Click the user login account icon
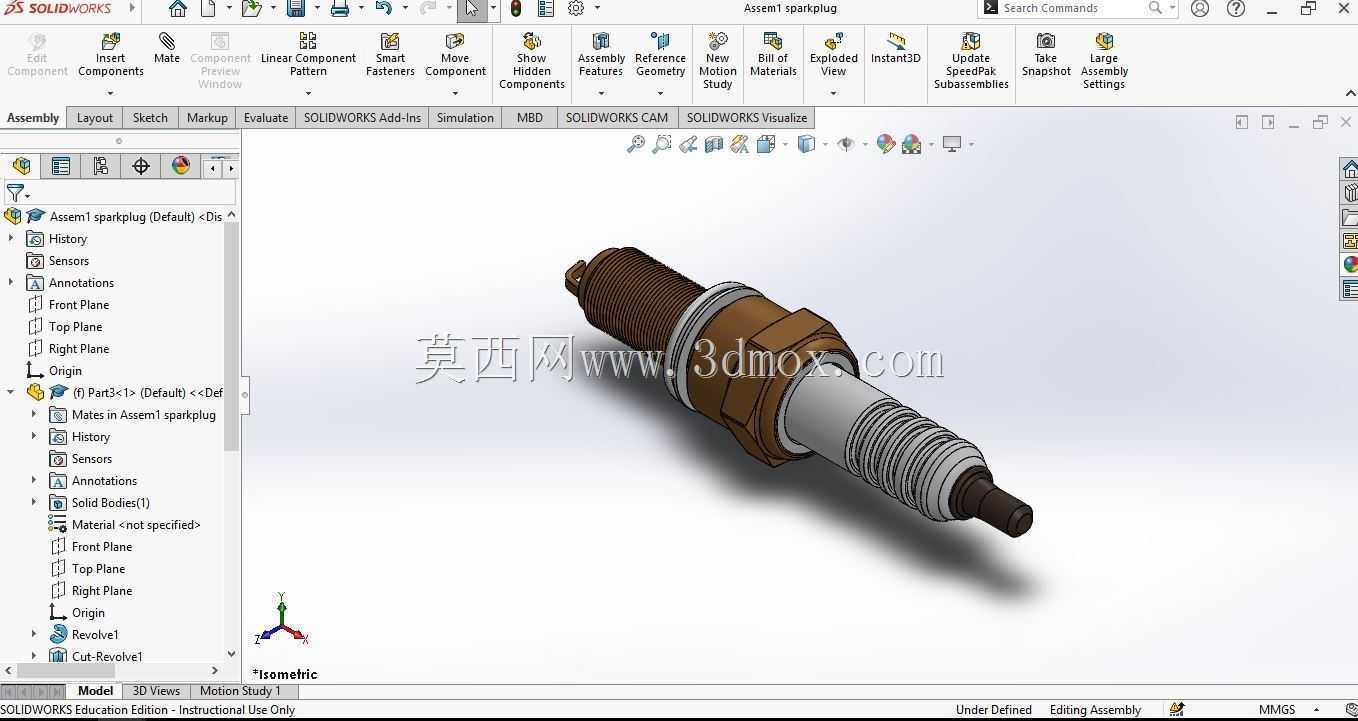The image size is (1358, 721). tap(1200, 8)
